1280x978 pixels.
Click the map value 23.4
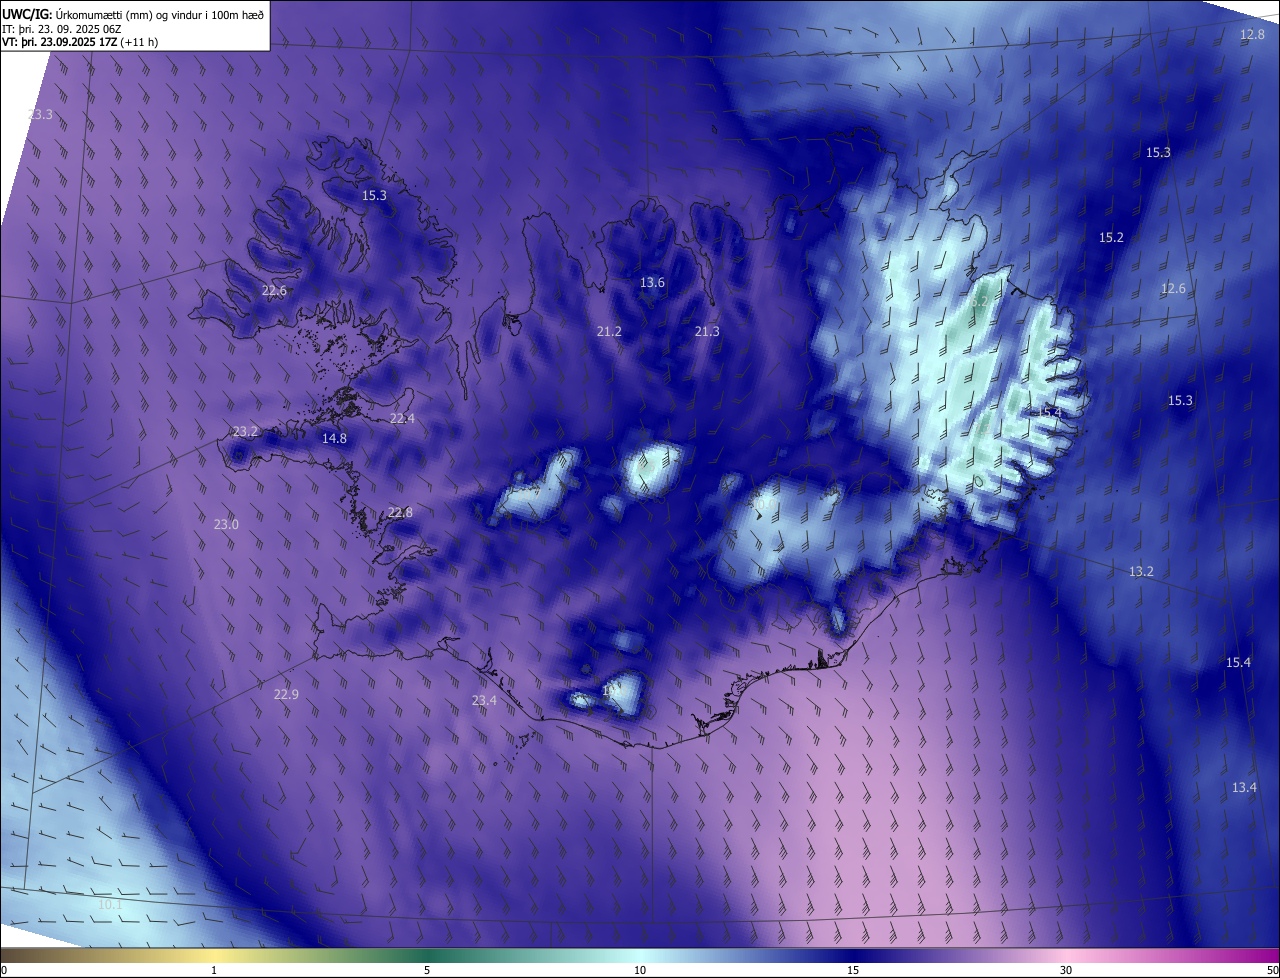tap(484, 701)
